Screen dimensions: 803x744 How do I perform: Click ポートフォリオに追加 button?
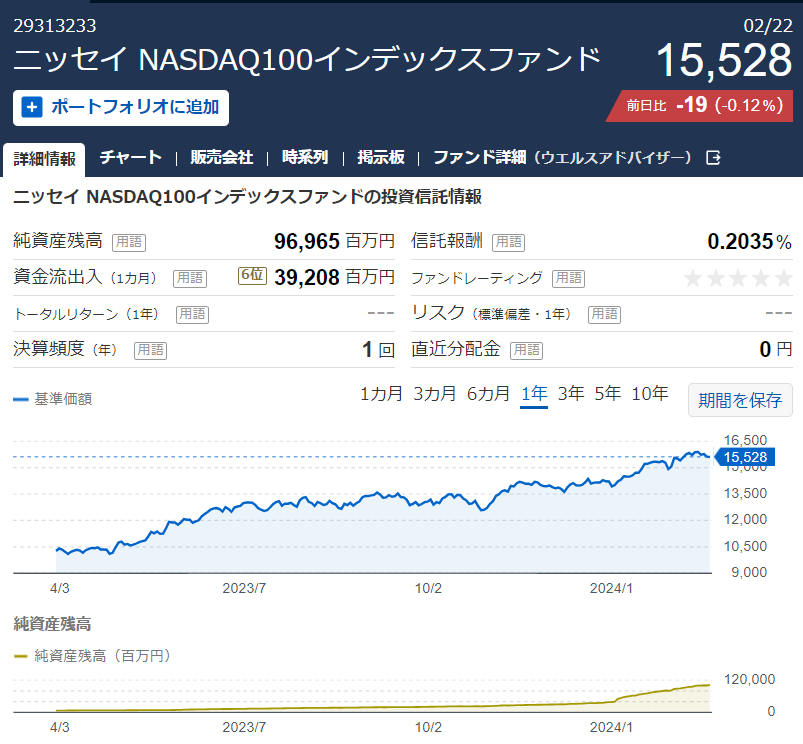(121, 108)
